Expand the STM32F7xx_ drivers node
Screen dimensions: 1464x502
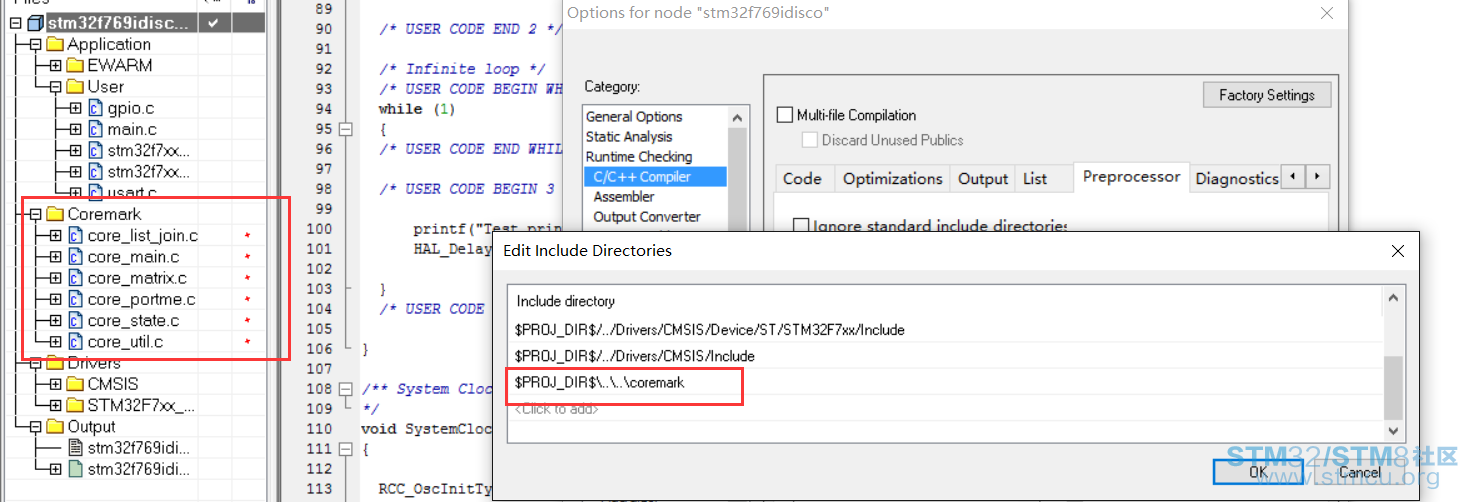55,405
